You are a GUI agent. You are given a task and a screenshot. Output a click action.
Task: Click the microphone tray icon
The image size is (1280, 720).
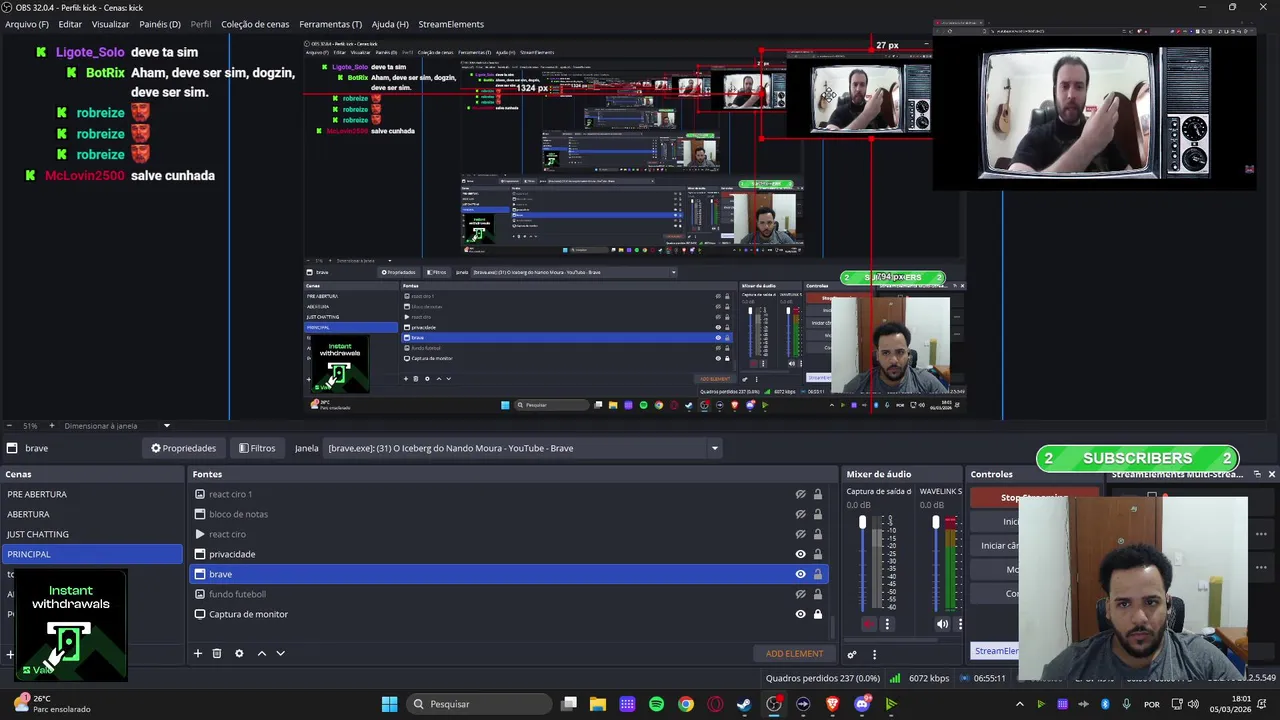pyautogui.click(x=1127, y=704)
